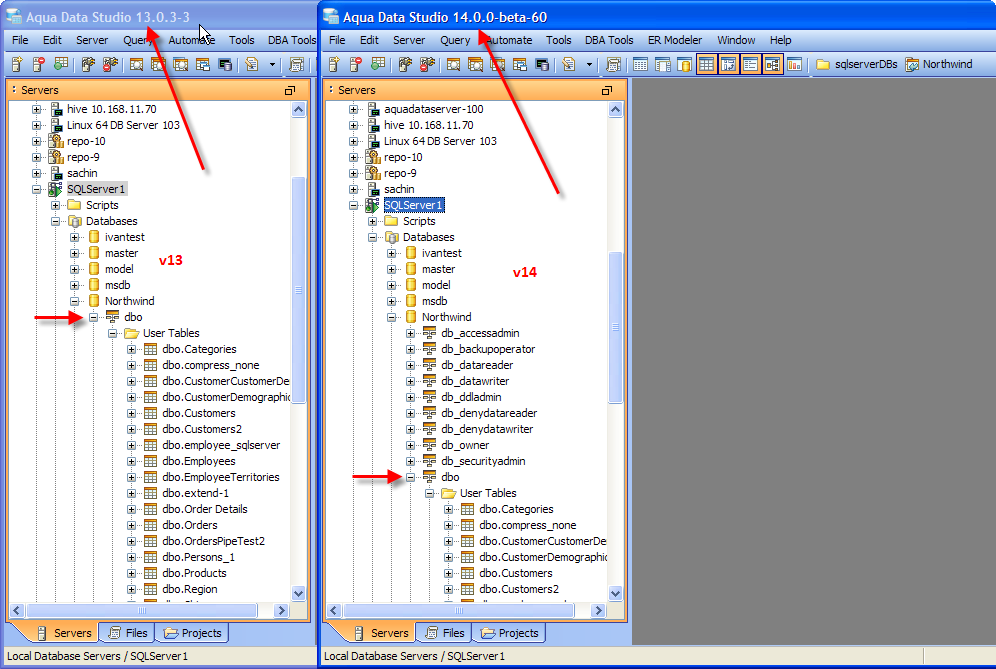Select db_securityadmin in v14 tree
This screenshot has width=996, height=669.
pyautogui.click(x=483, y=461)
